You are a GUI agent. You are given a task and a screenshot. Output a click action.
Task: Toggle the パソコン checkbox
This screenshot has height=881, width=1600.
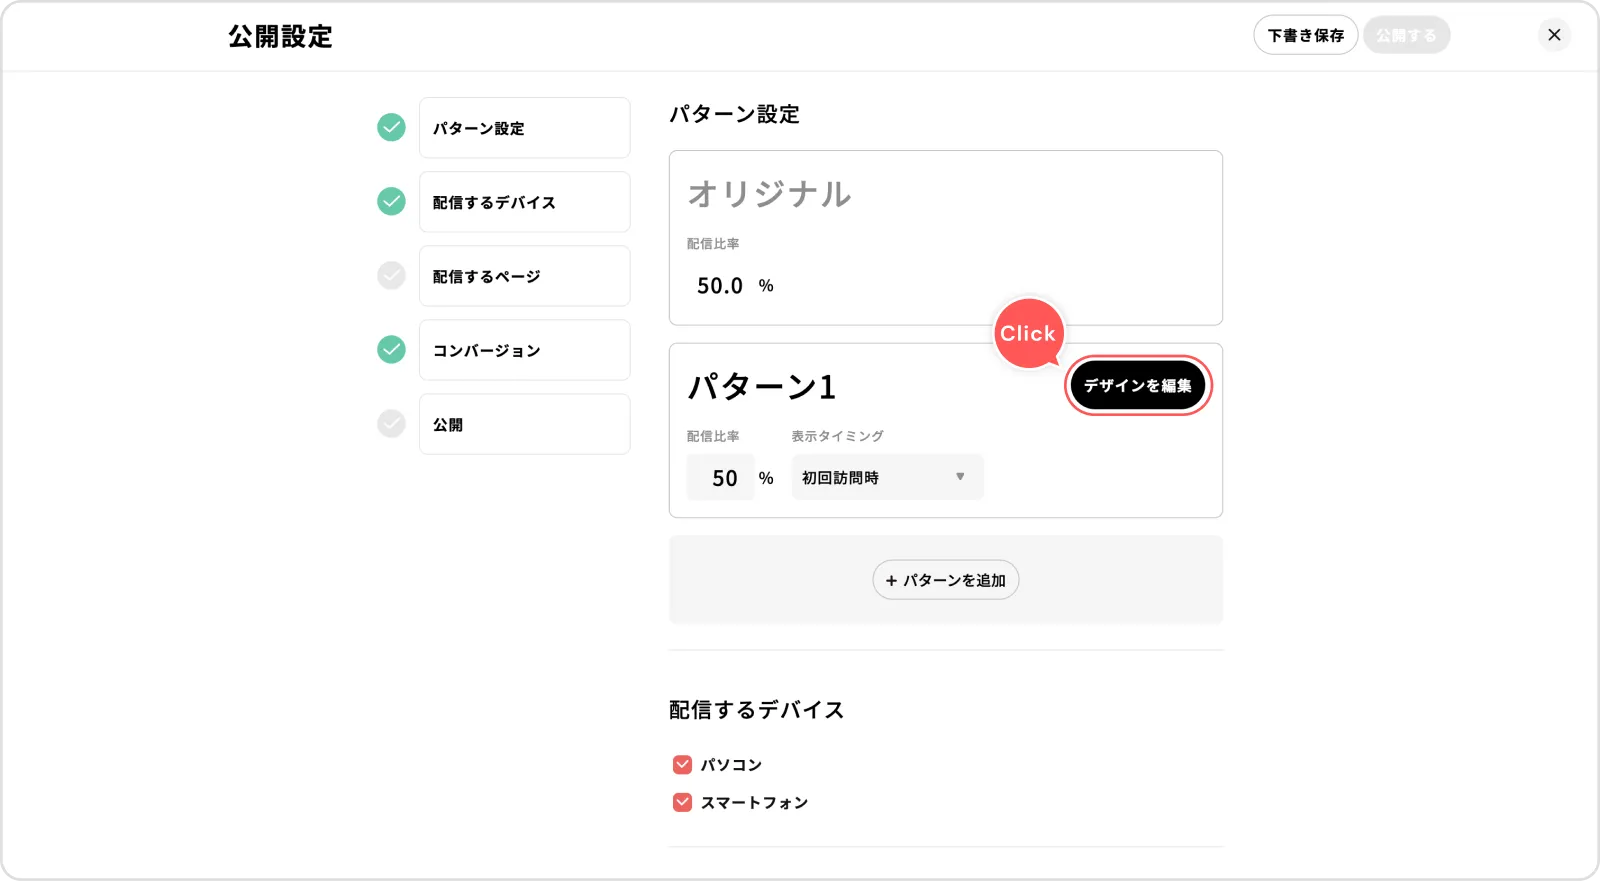[682, 765]
